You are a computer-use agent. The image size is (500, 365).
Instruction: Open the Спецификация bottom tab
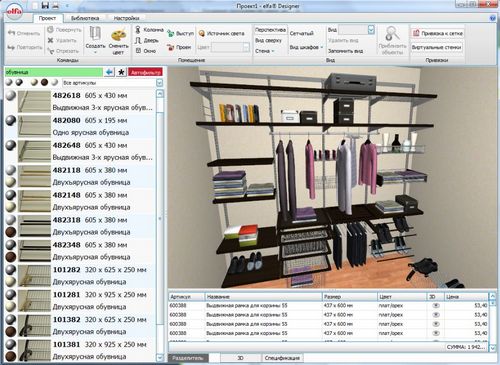click(282, 358)
